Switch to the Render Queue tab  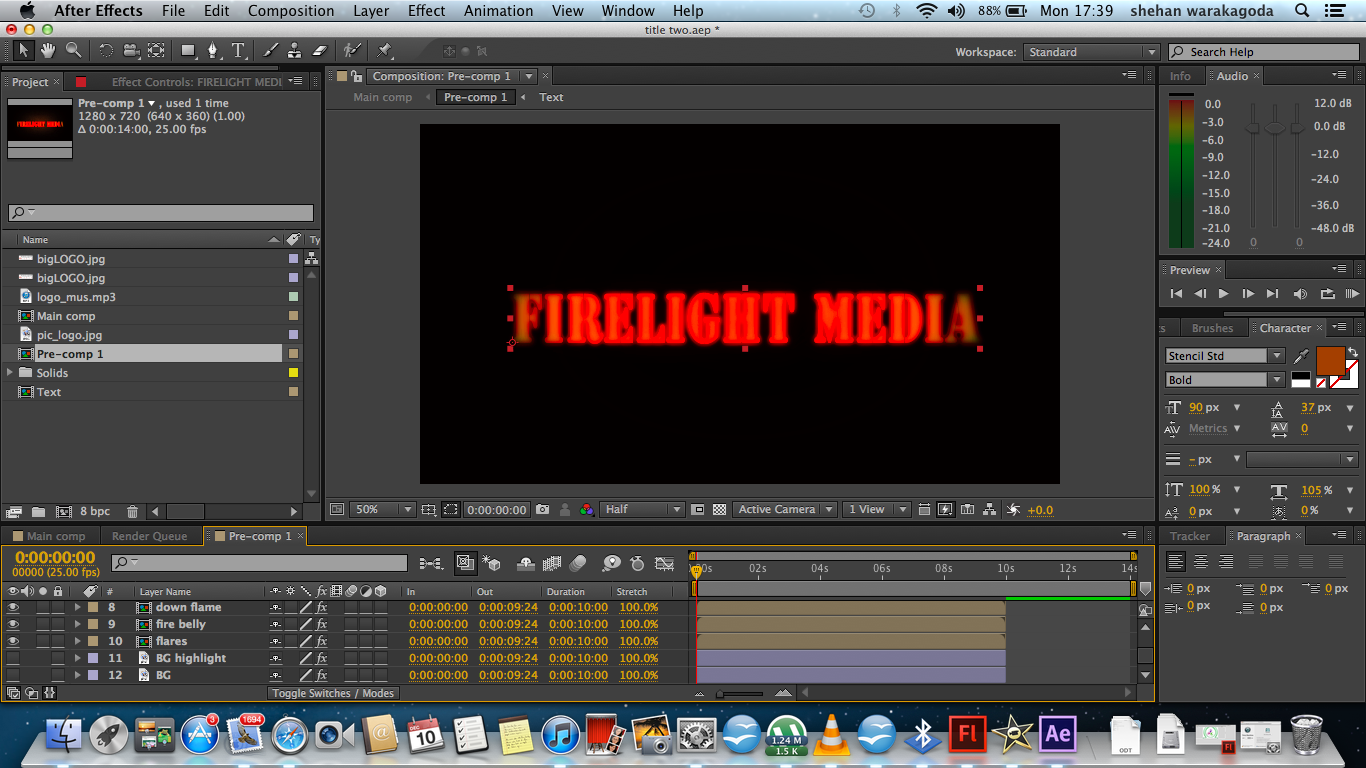click(x=152, y=535)
